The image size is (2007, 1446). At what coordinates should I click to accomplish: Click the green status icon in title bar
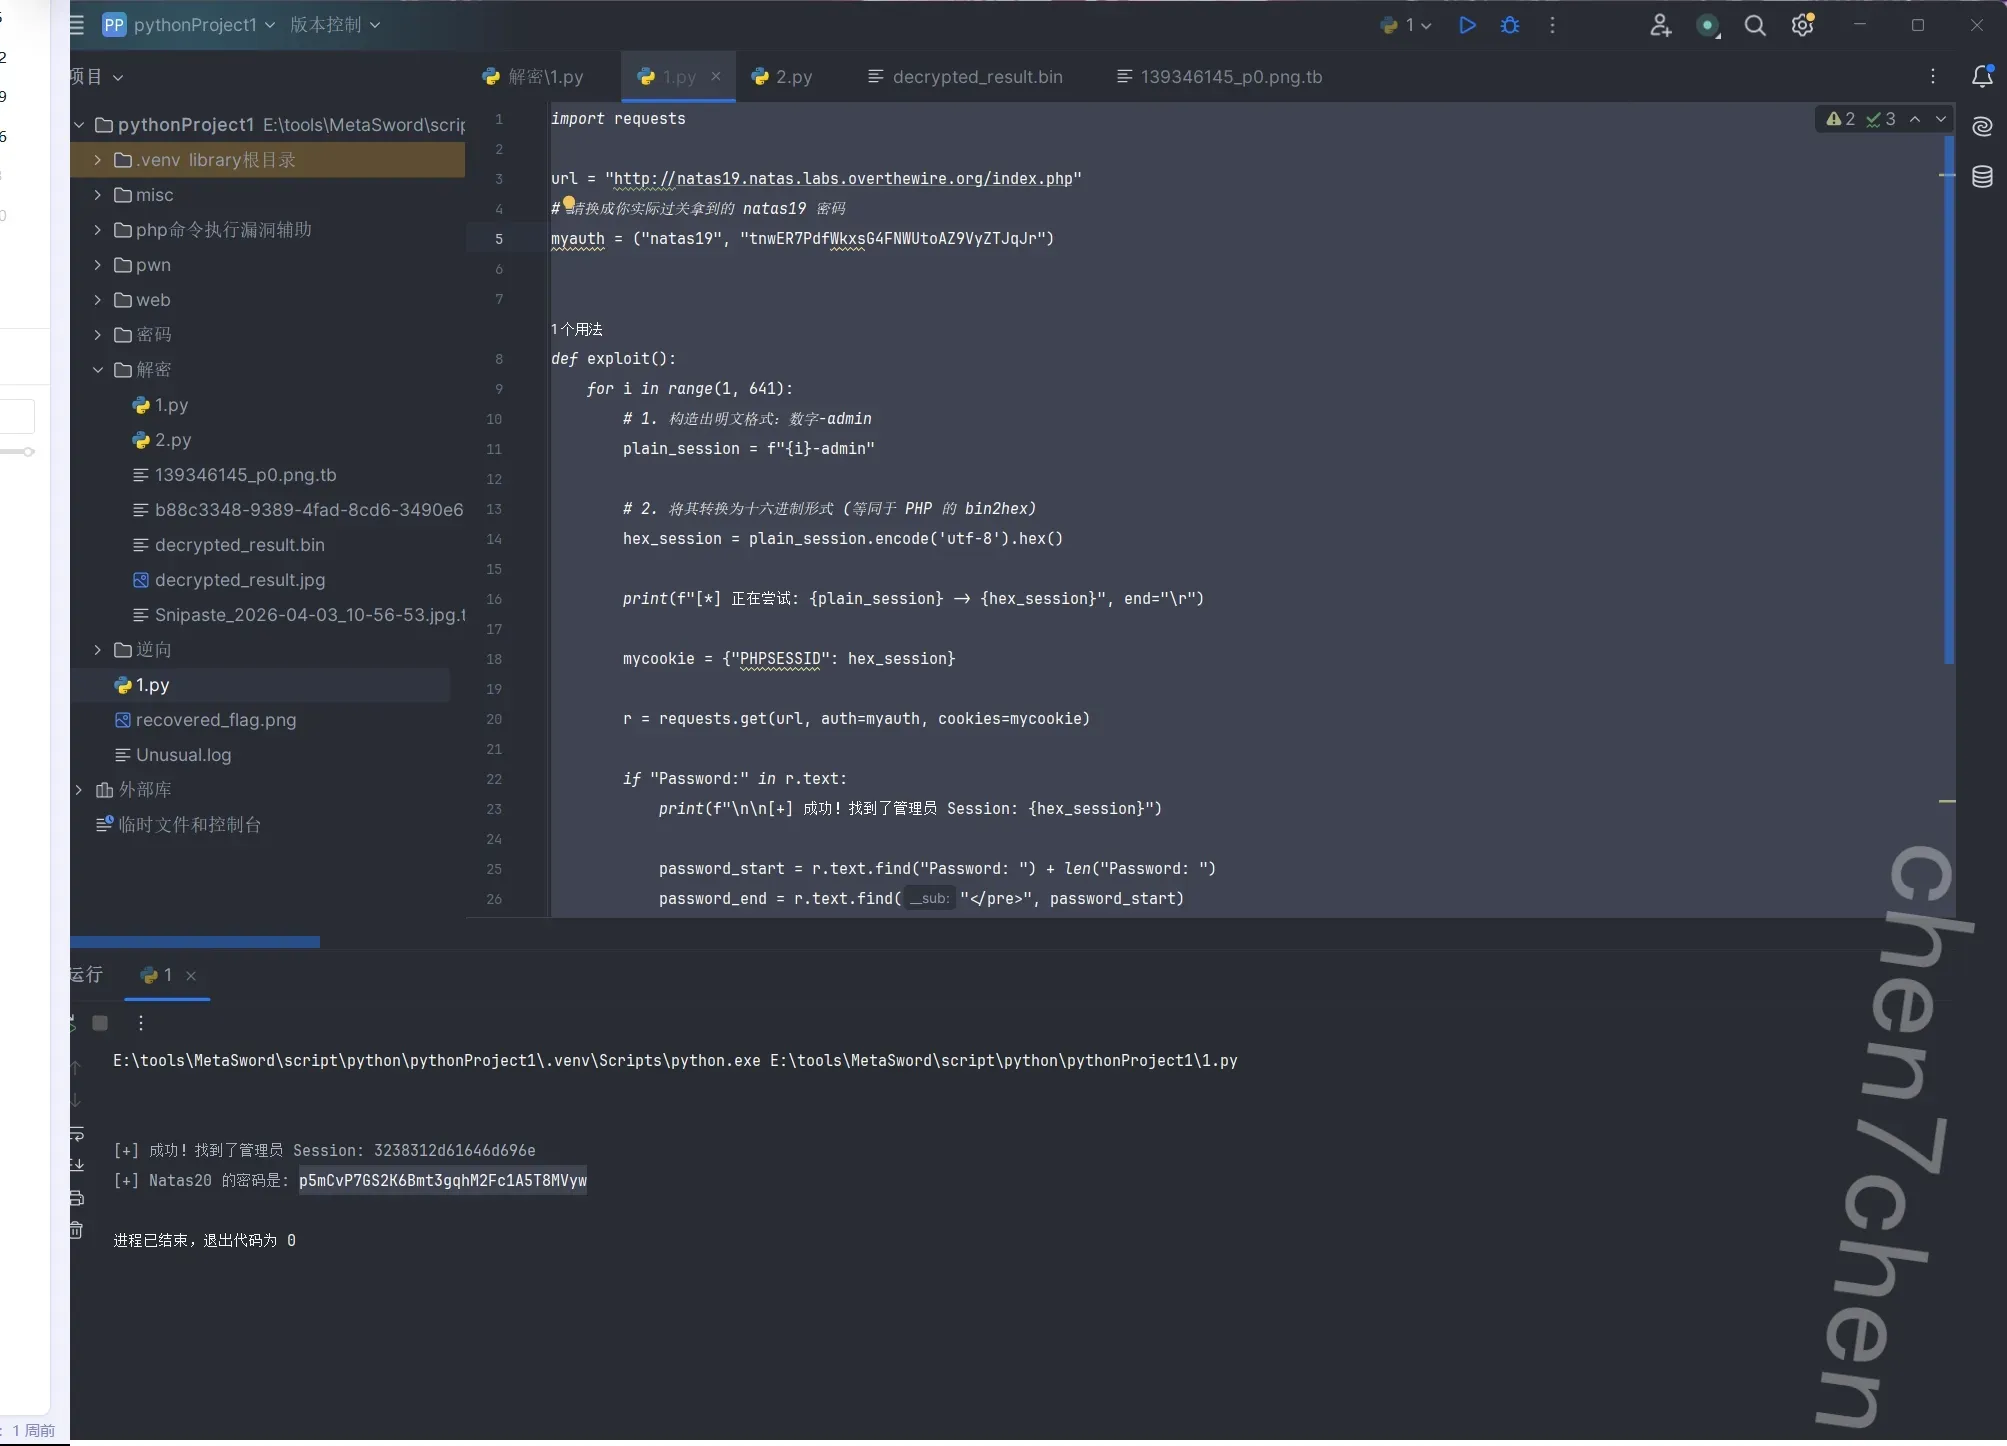(1708, 26)
